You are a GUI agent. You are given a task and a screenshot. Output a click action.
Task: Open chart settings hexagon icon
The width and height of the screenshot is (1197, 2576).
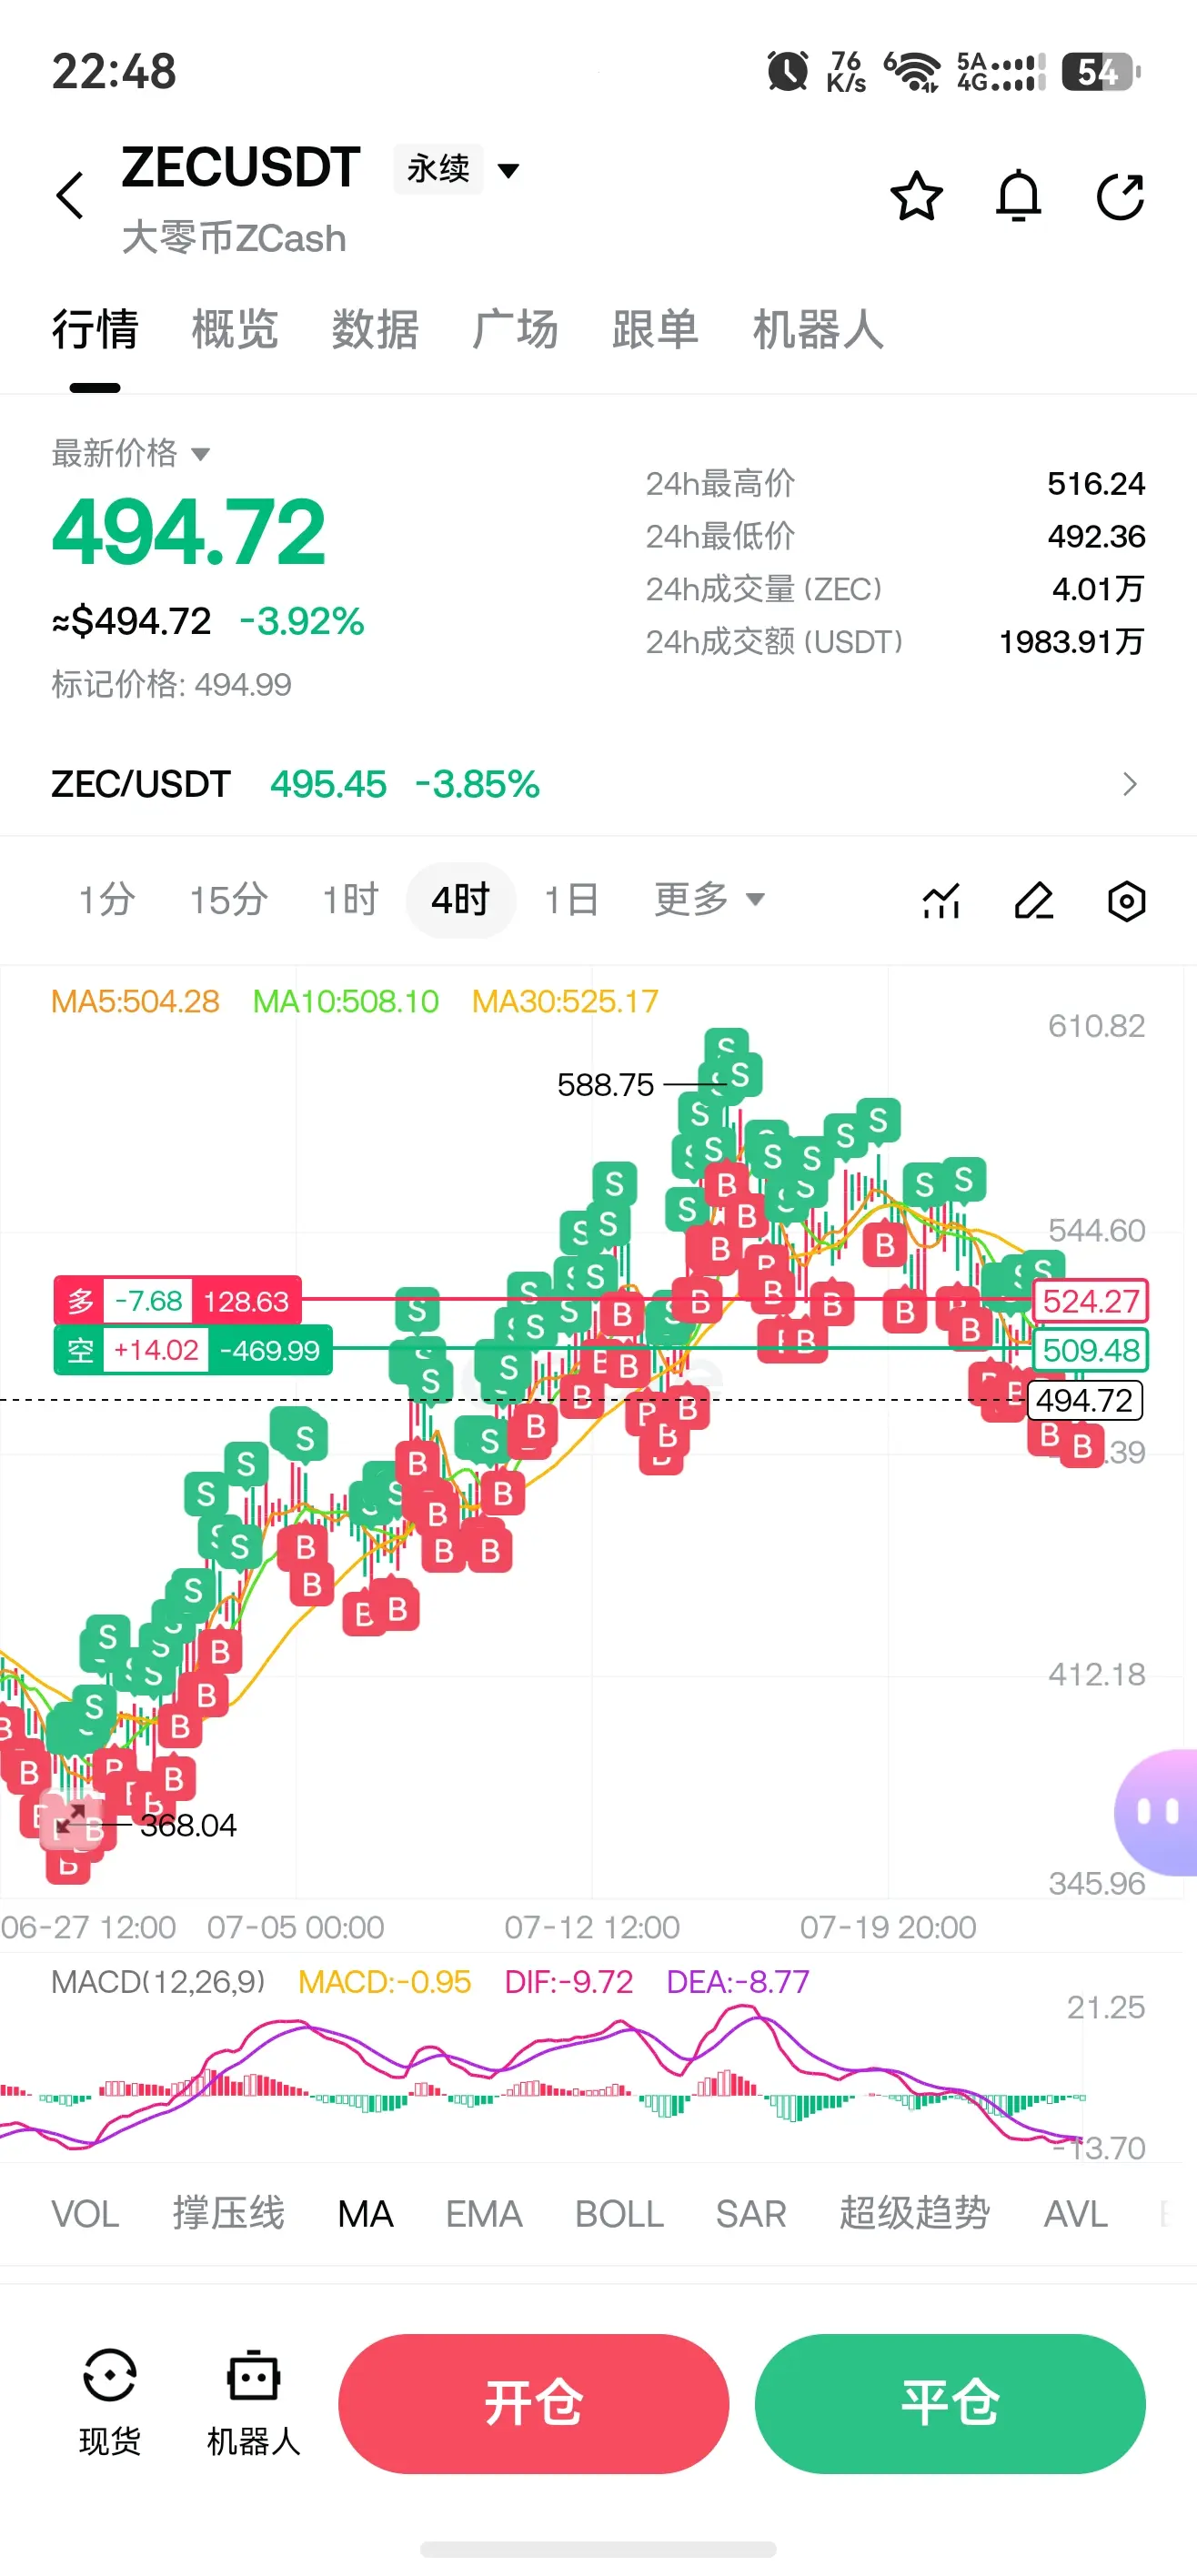pos(1126,901)
